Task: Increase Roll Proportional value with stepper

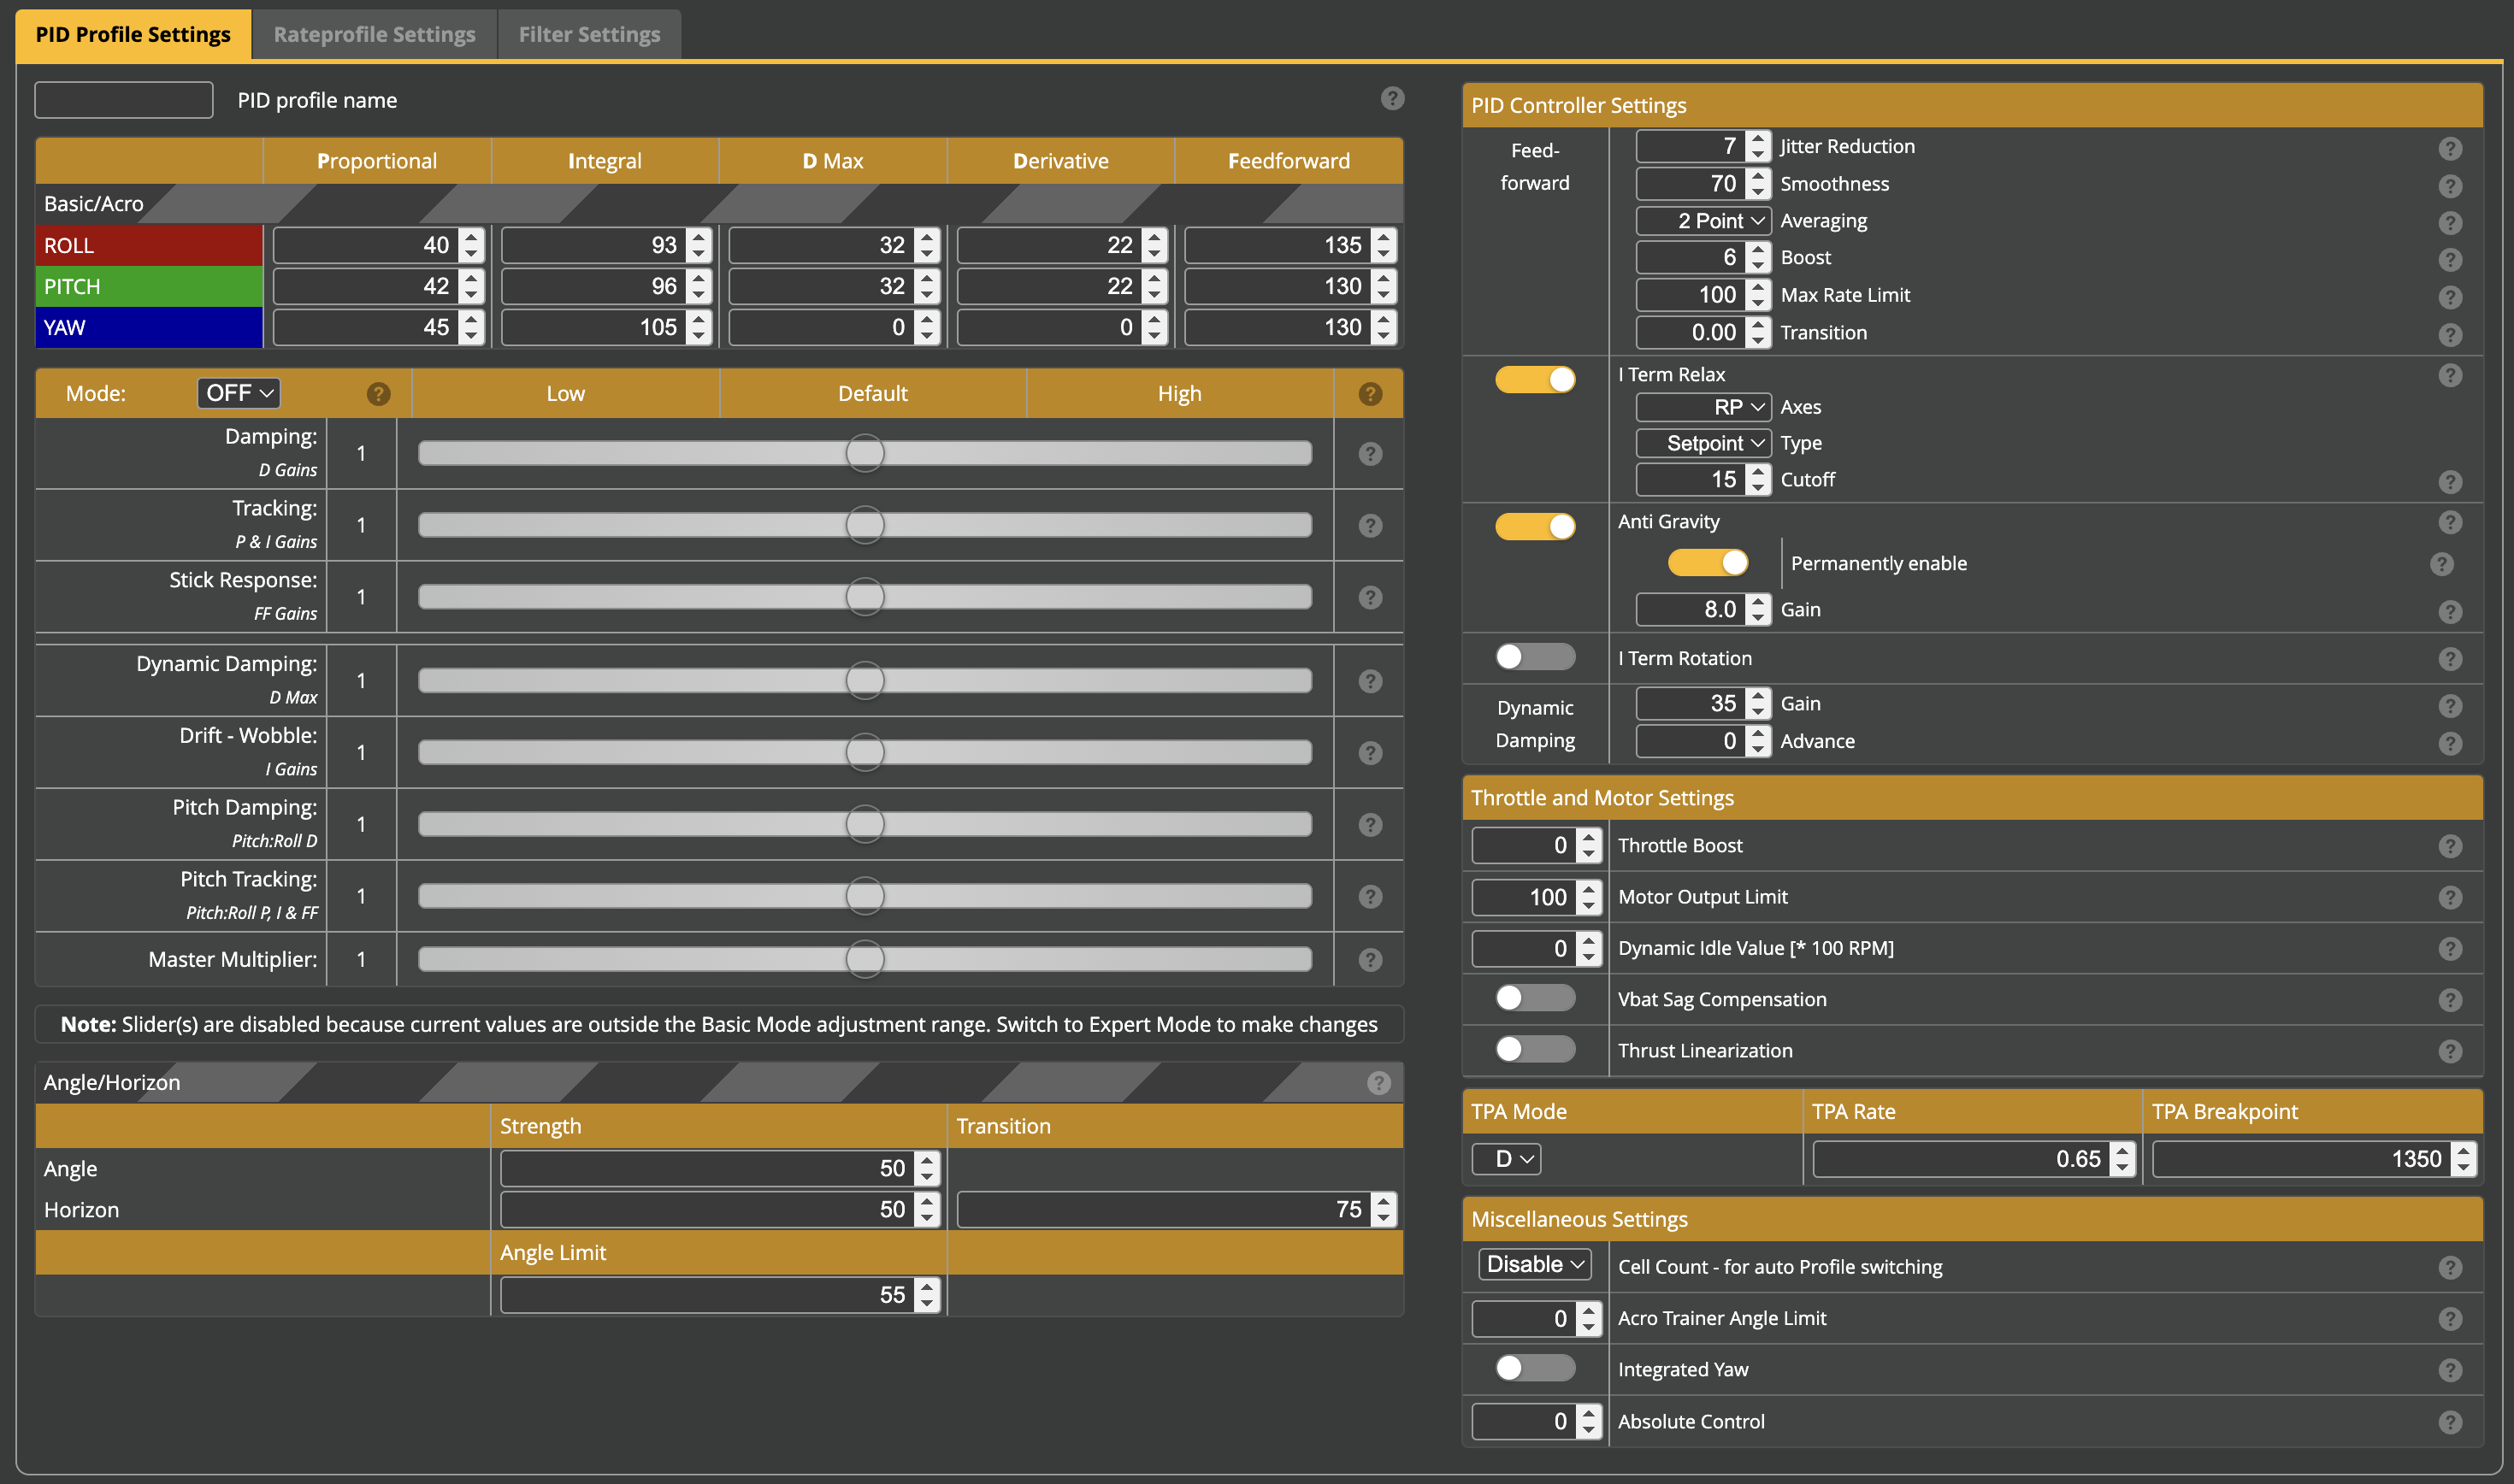Action: click(x=471, y=238)
